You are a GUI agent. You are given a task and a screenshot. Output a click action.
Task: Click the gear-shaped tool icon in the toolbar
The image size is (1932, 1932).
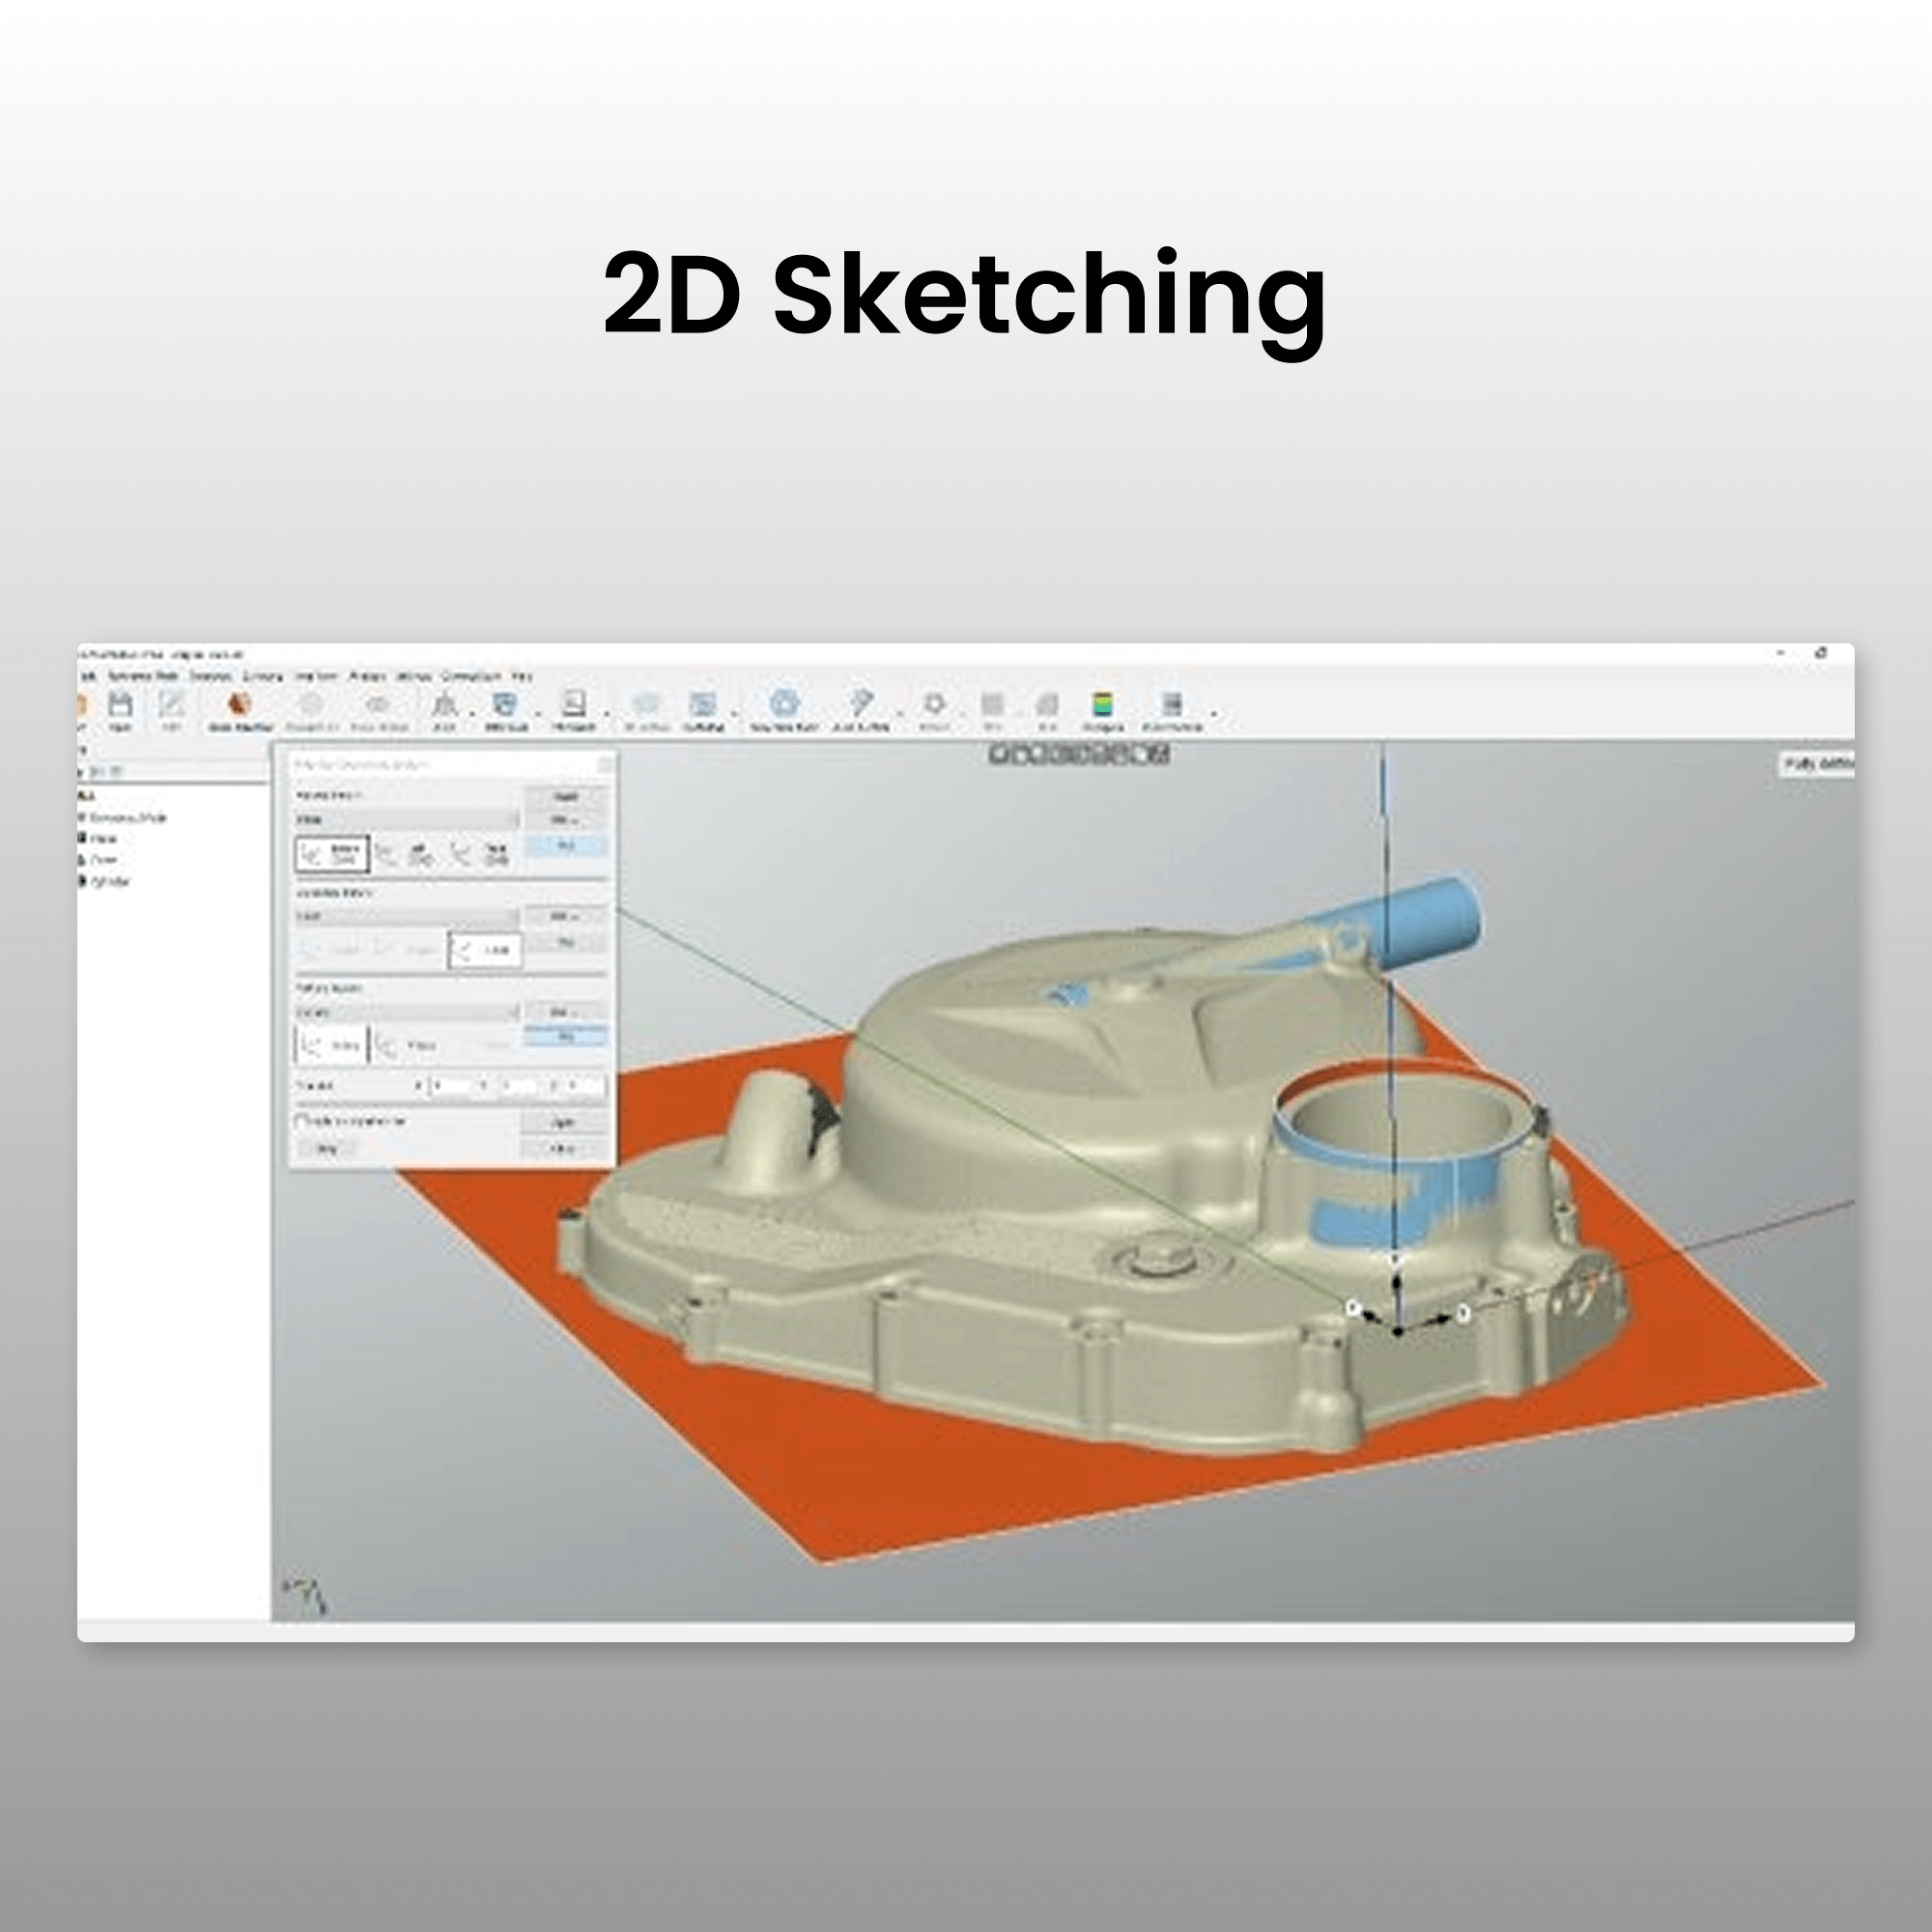coord(933,703)
